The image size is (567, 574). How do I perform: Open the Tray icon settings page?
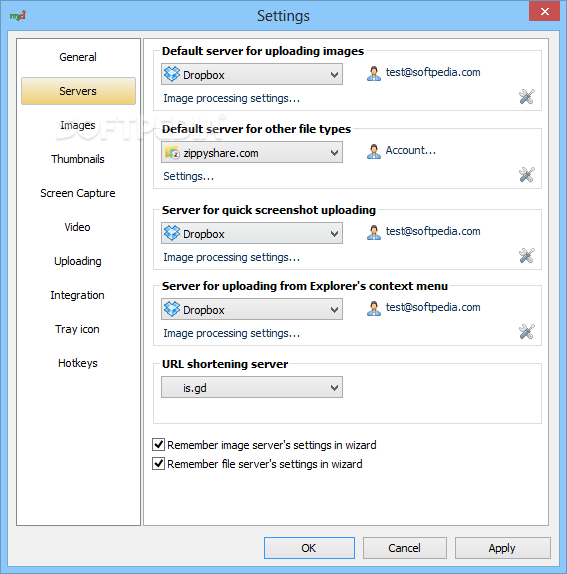(78, 329)
